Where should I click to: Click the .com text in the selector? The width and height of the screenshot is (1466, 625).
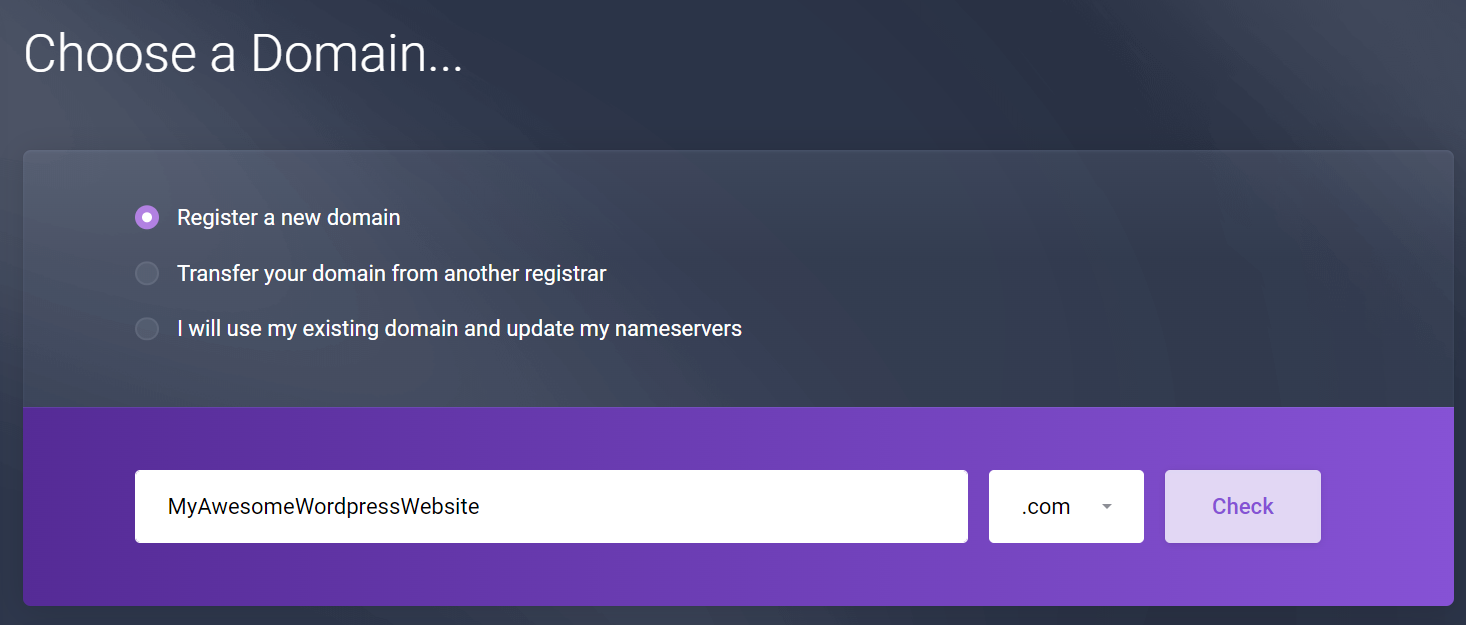[x=1045, y=507]
